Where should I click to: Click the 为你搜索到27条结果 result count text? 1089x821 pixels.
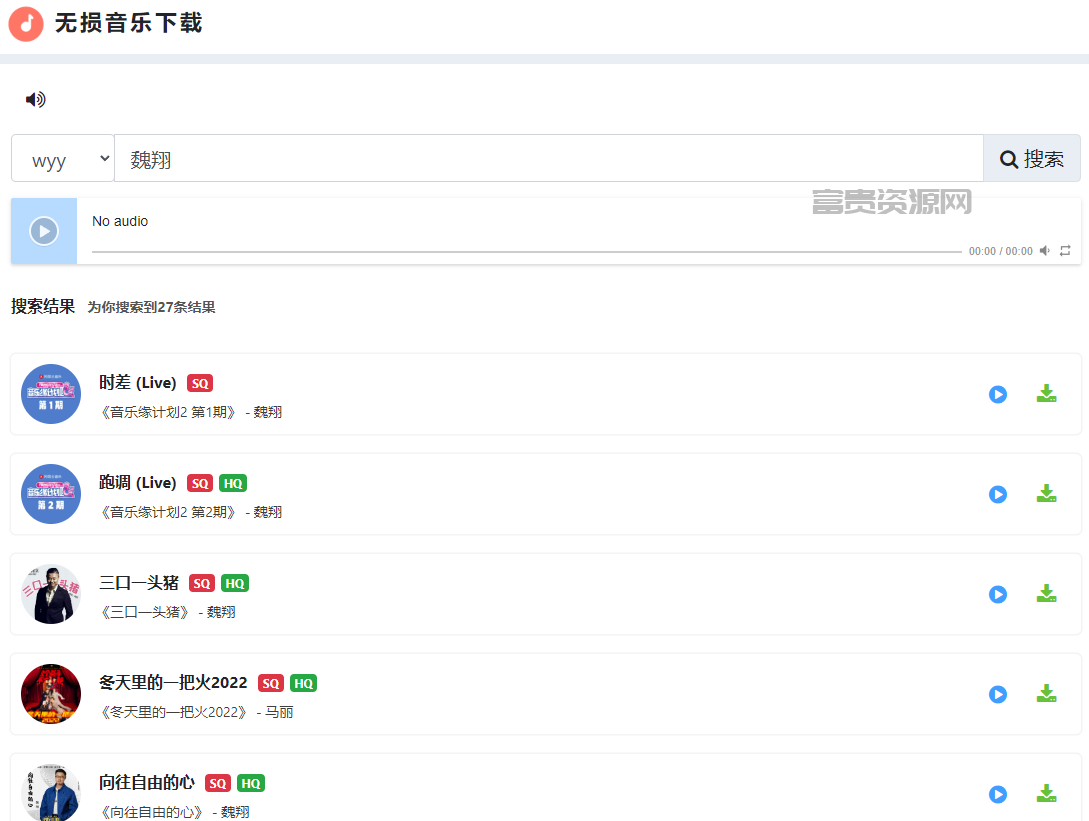point(151,307)
